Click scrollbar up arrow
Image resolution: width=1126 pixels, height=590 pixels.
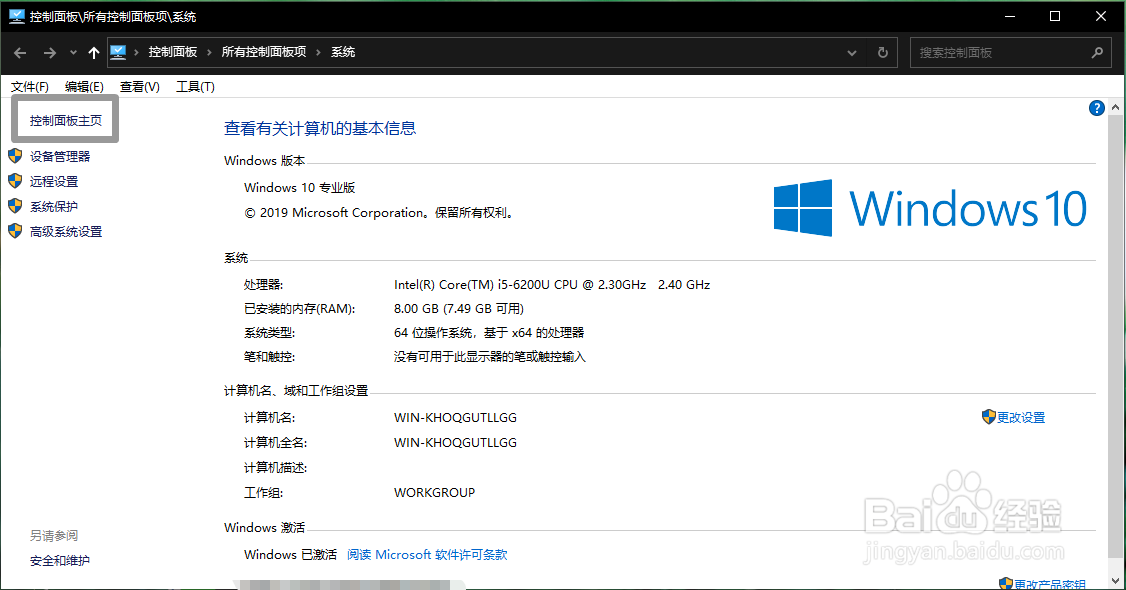click(x=1115, y=108)
